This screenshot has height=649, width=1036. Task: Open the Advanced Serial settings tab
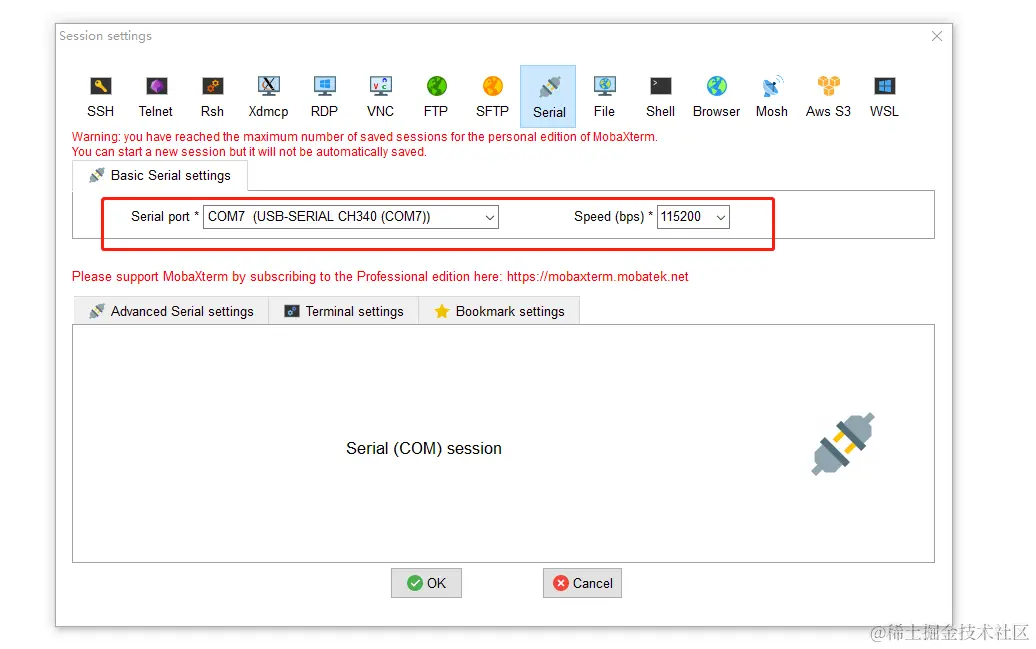pyautogui.click(x=171, y=311)
